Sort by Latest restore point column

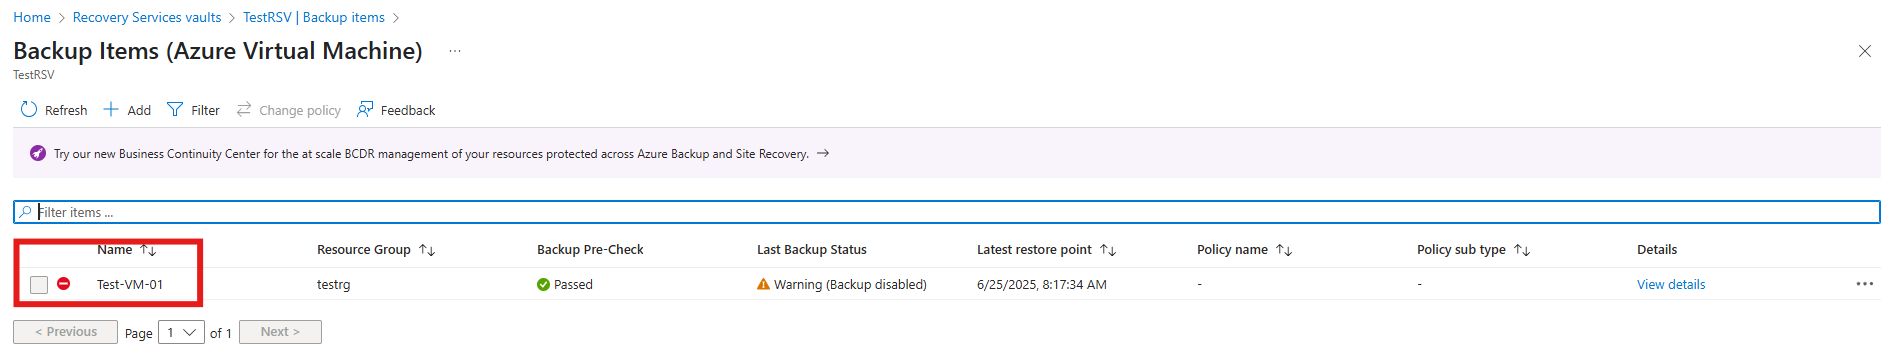click(x=1108, y=250)
